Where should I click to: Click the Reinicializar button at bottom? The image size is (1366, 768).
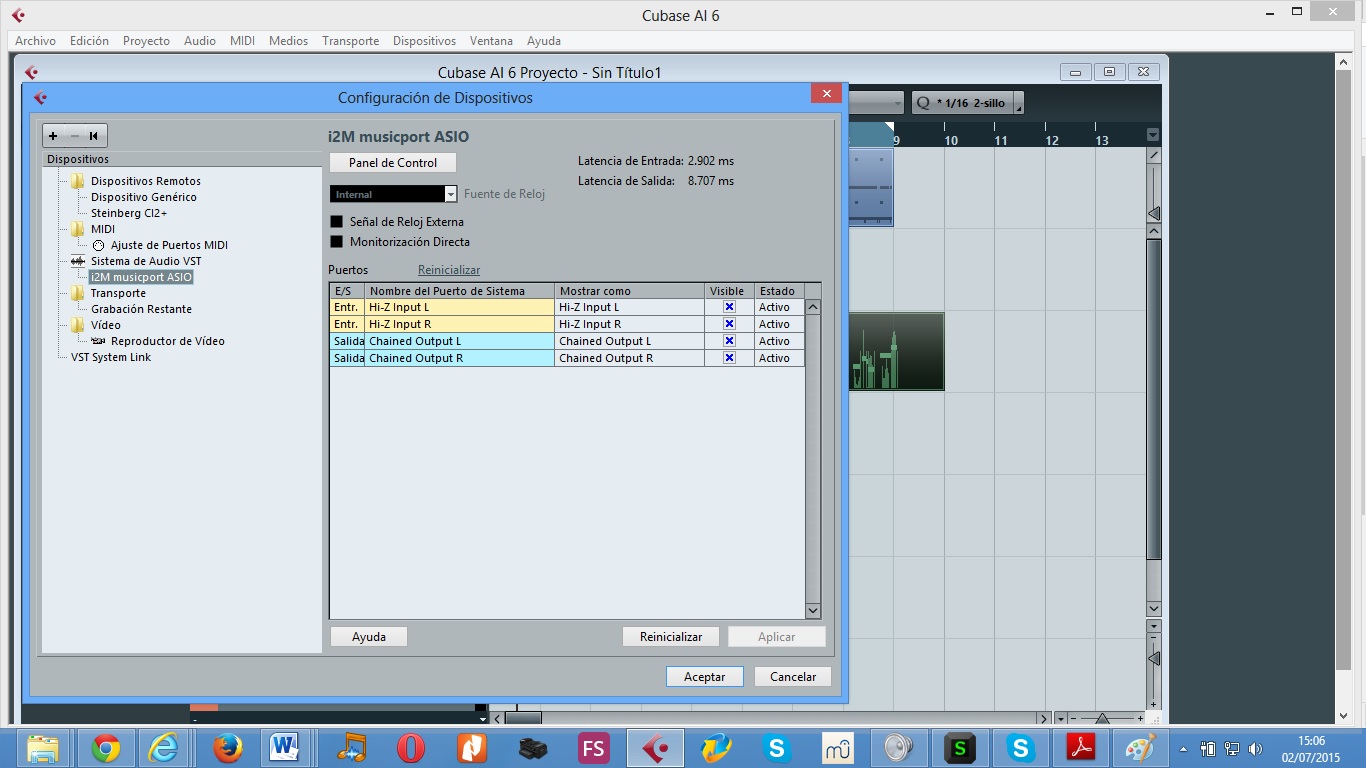[671, 637]
